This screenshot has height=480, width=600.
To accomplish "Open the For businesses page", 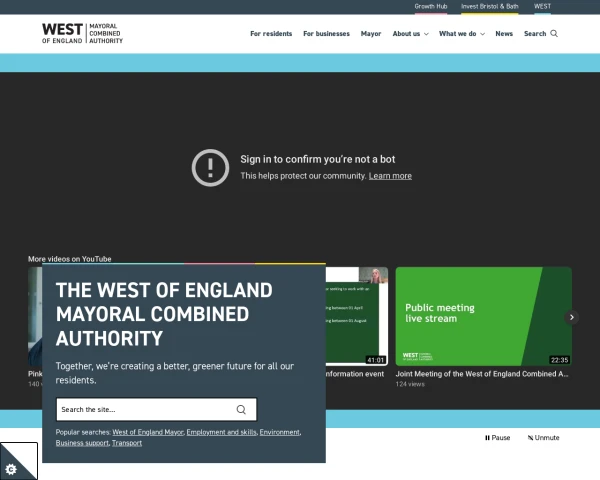I will (x=326, y=34).
